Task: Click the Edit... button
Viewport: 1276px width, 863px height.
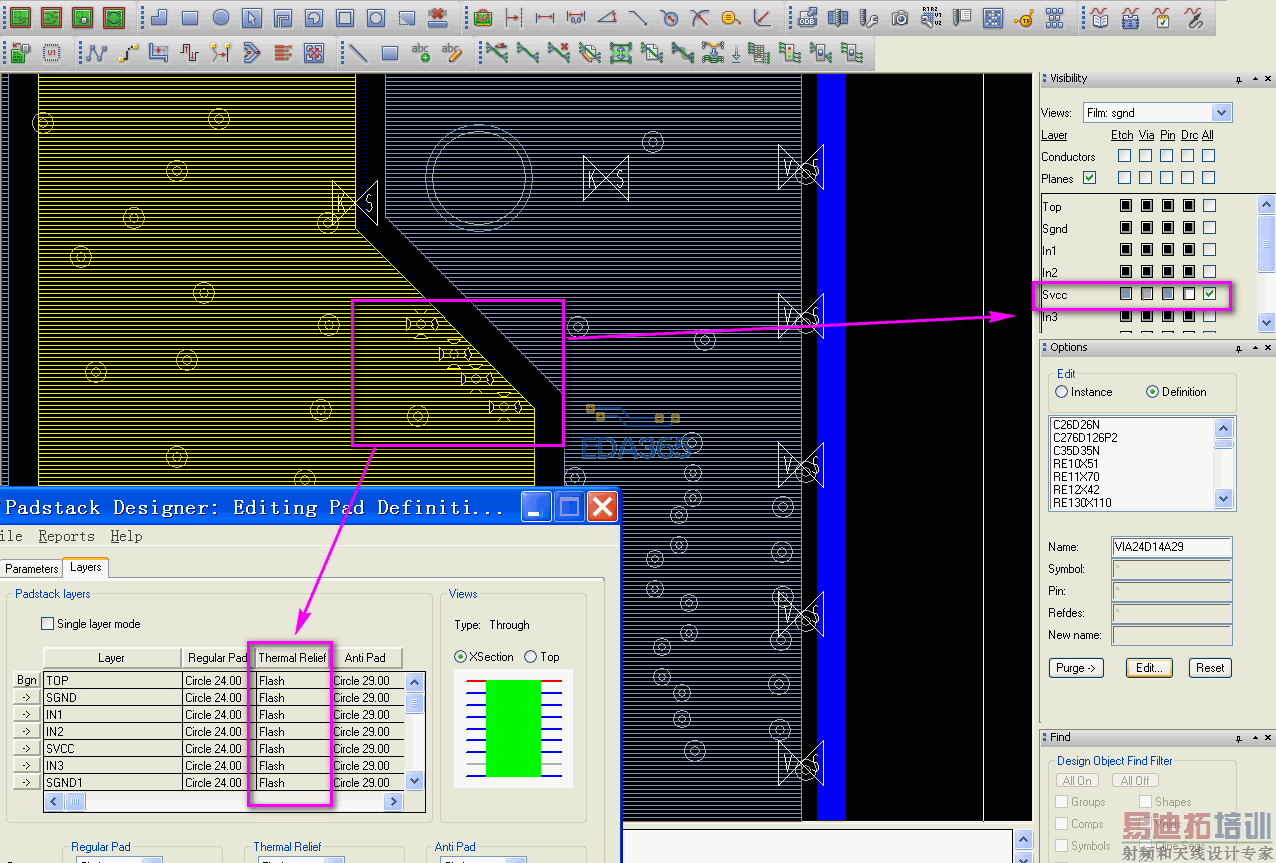Action: [1151, 668]
